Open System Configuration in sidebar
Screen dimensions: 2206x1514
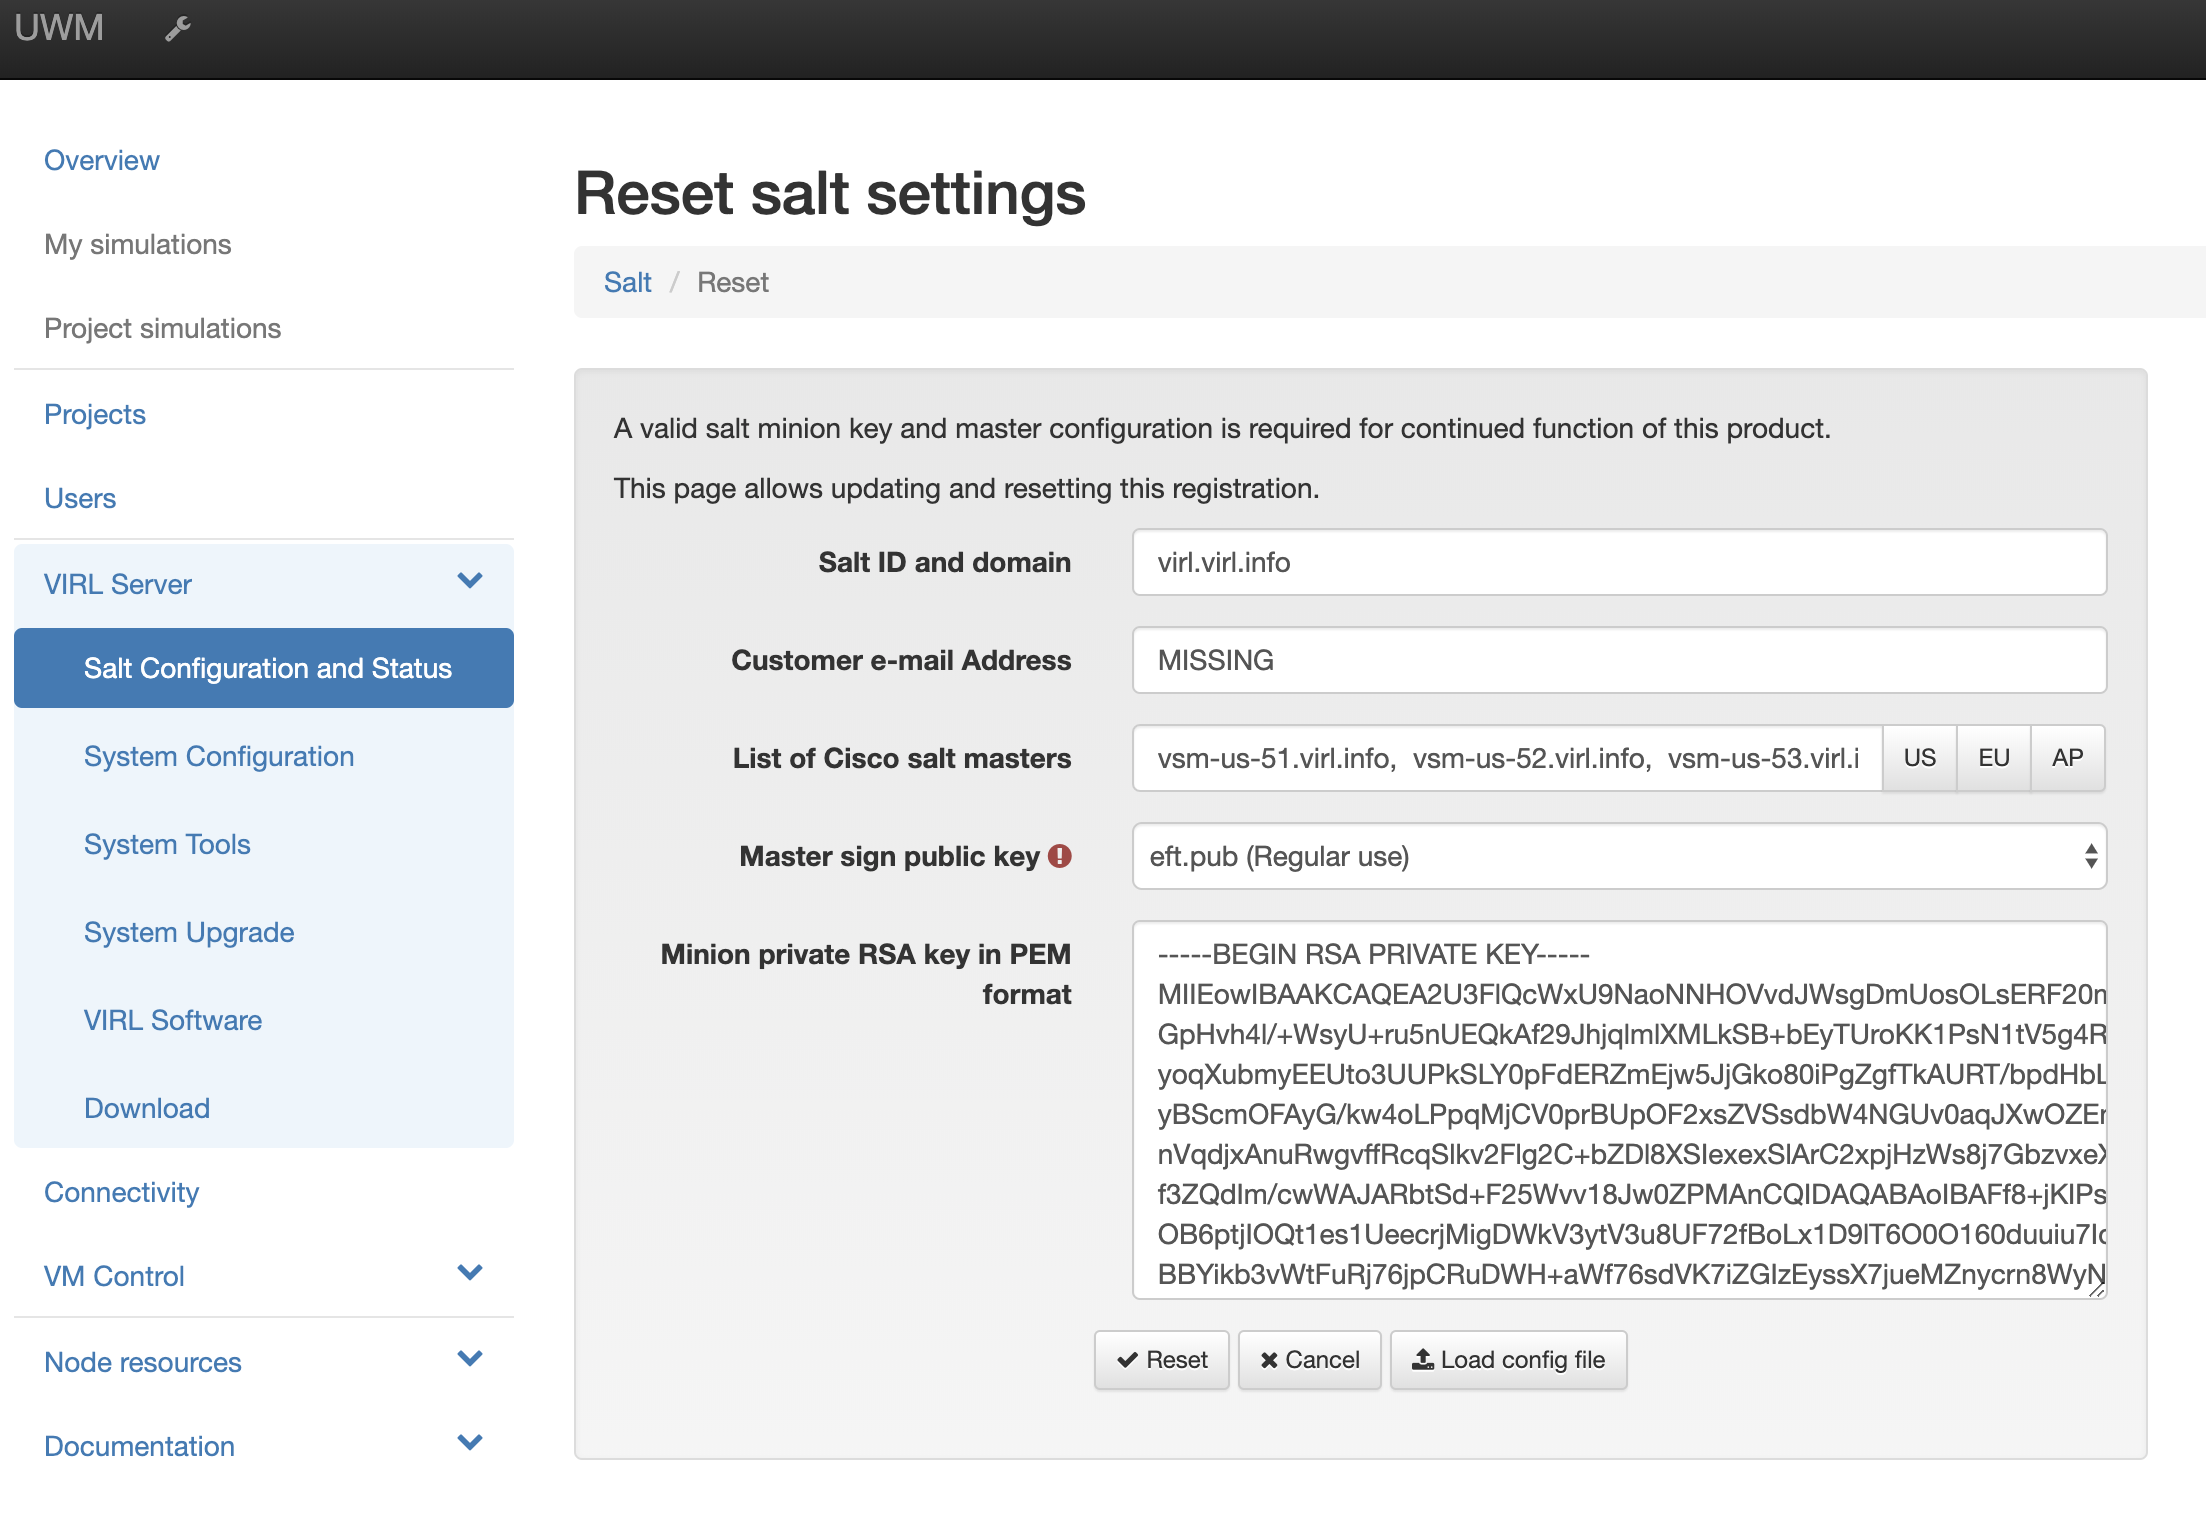coord(219,756)
